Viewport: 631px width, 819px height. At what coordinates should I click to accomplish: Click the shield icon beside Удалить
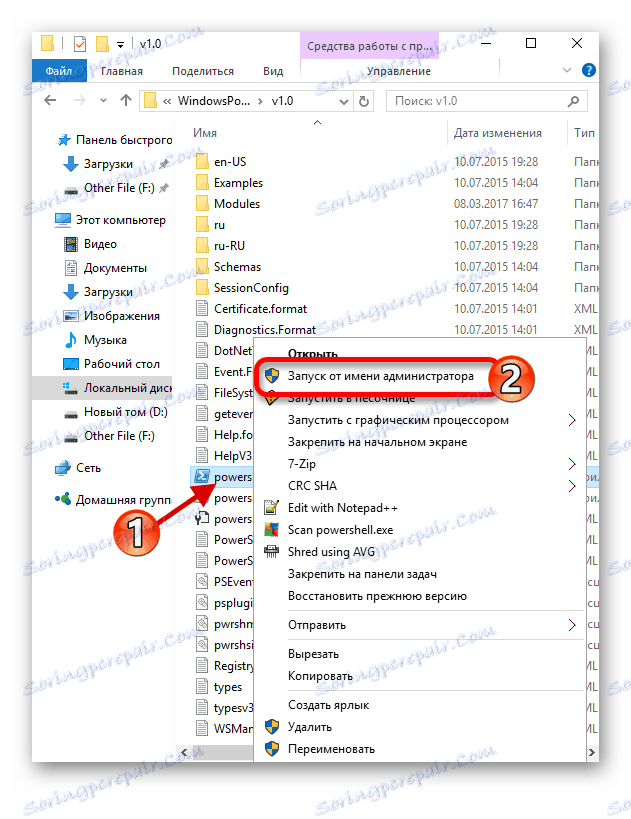tap(272, 727)
